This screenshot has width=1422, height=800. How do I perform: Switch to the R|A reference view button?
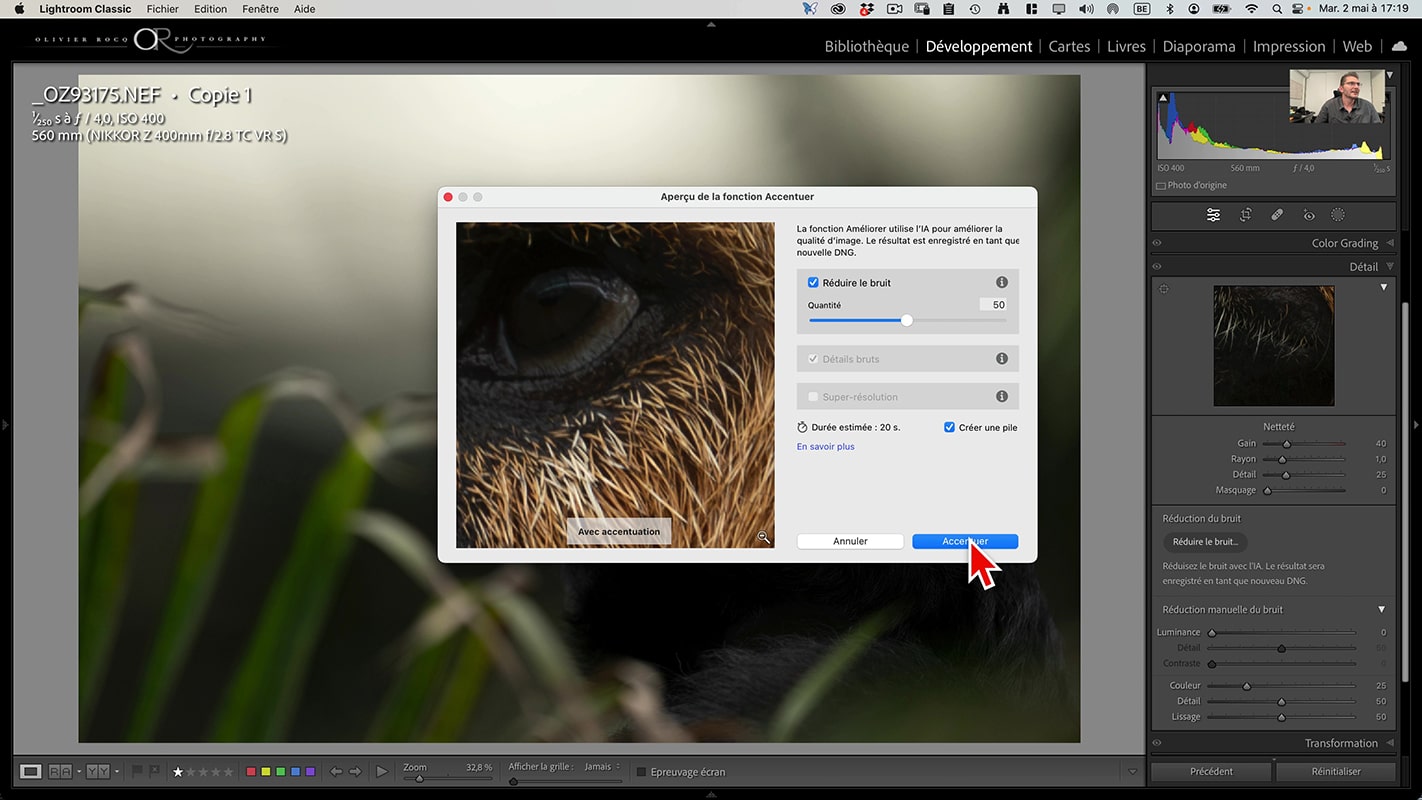60,771
